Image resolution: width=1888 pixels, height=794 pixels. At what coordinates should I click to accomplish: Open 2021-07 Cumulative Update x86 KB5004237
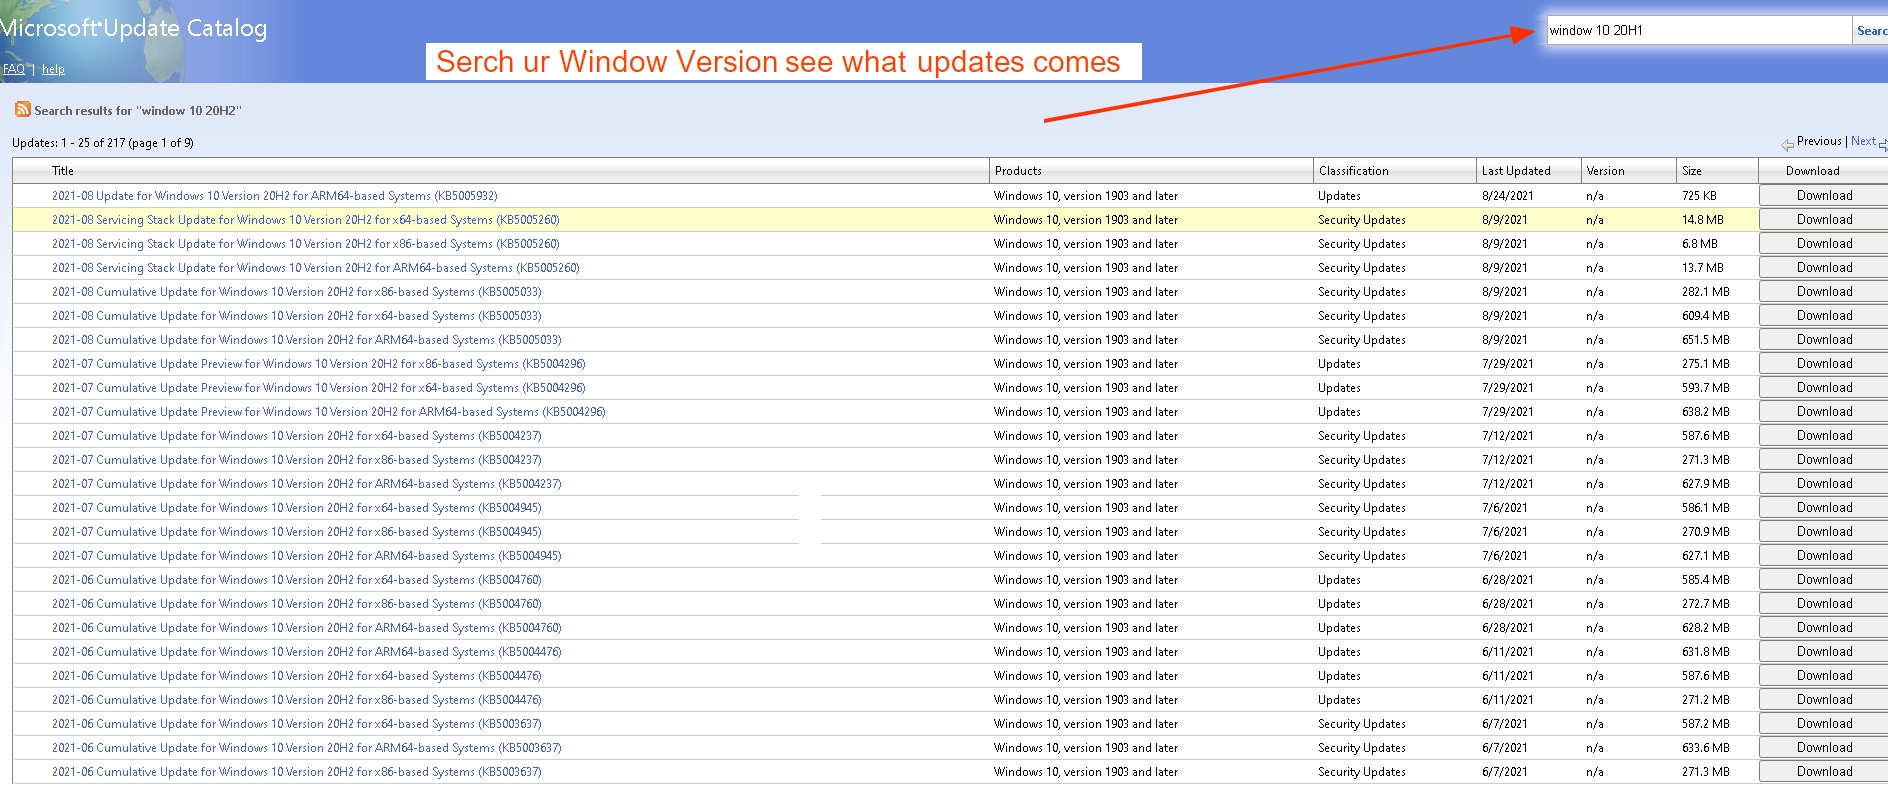pyautogui.click(x=297, y=460)
